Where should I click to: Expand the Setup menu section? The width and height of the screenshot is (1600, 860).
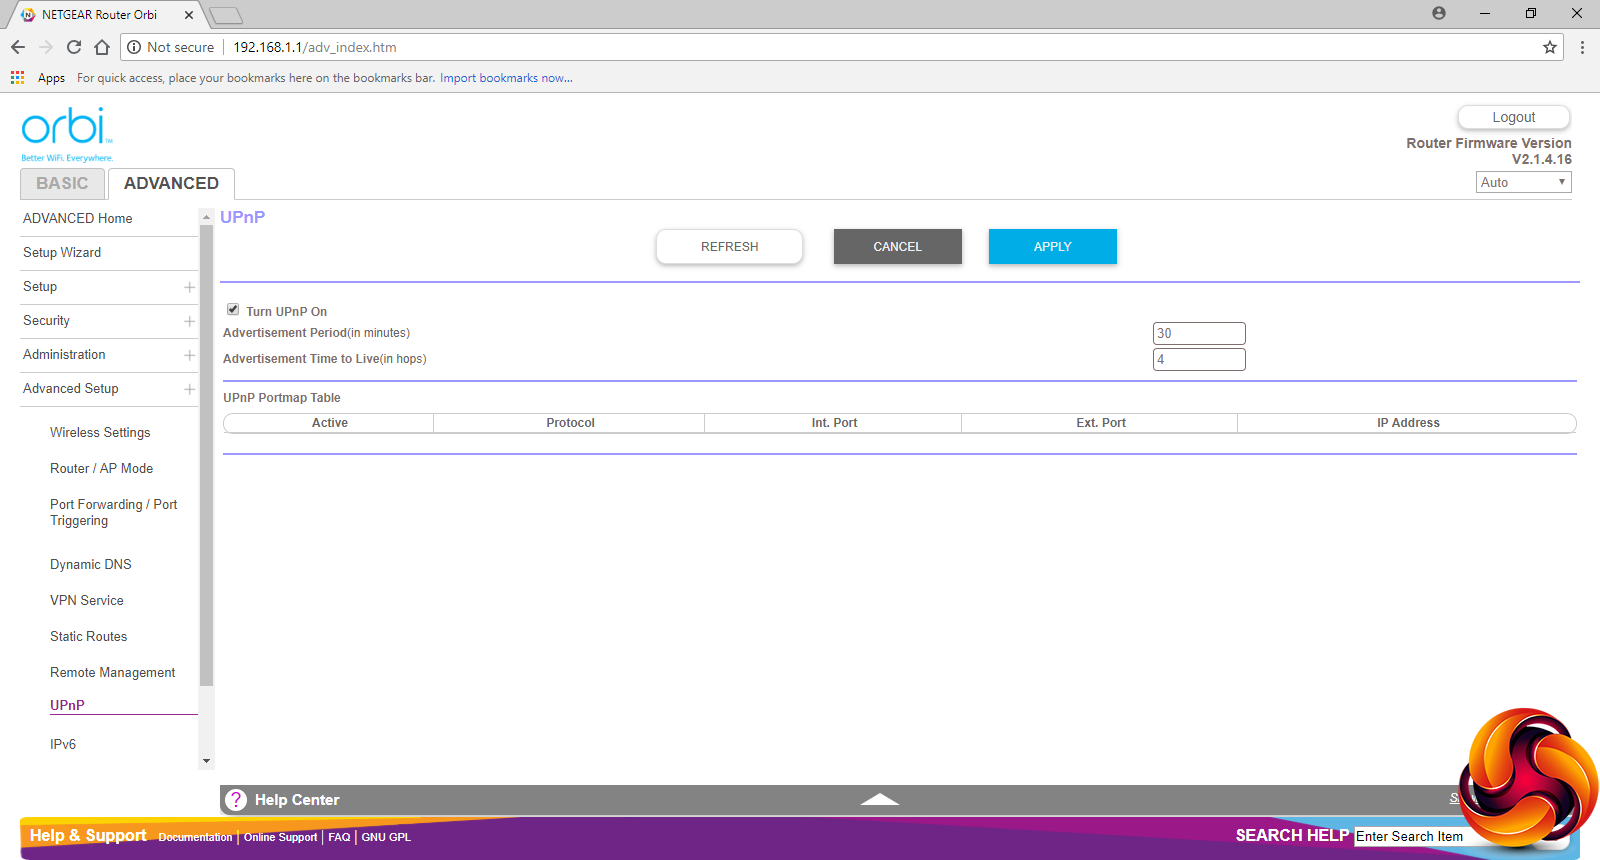pyautogui.click(x=189, y=287)
